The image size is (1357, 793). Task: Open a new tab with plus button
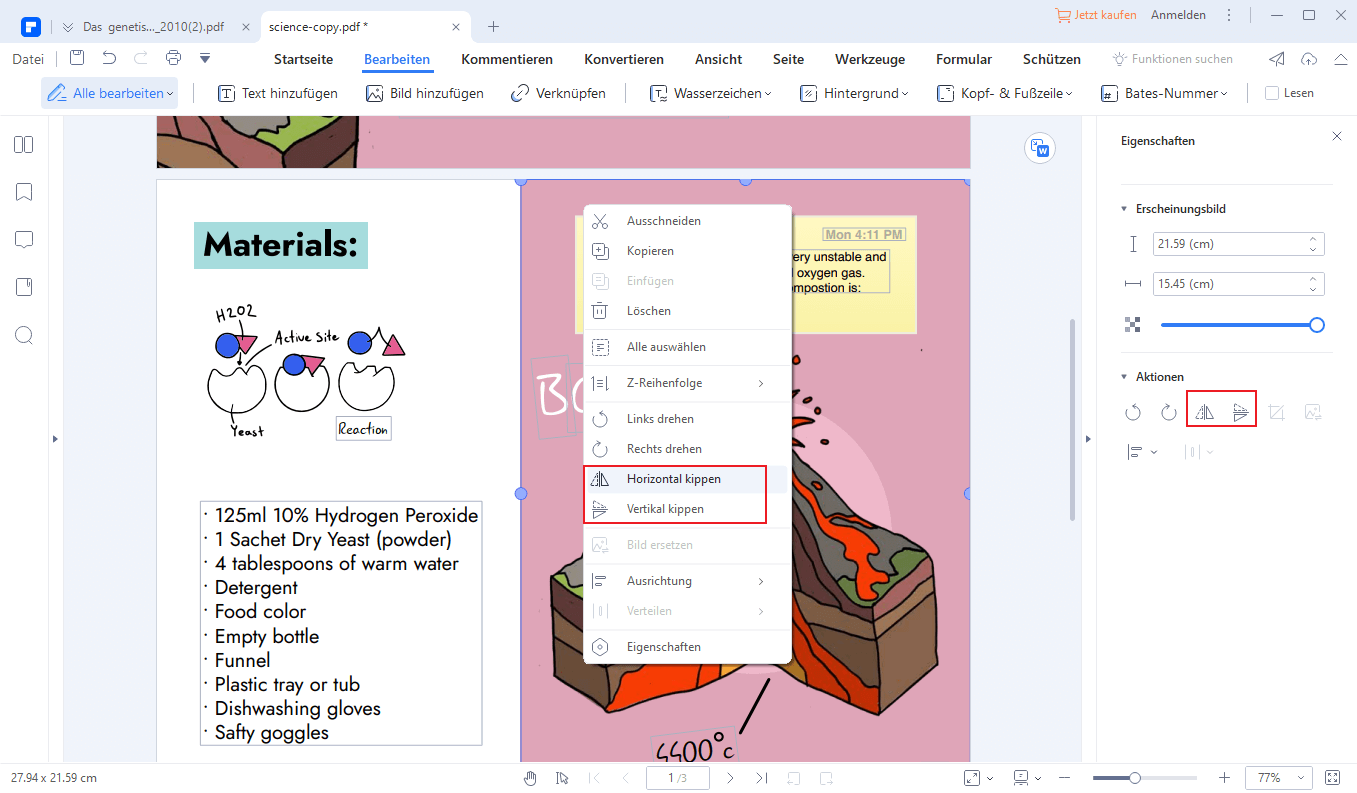(493, 27)
